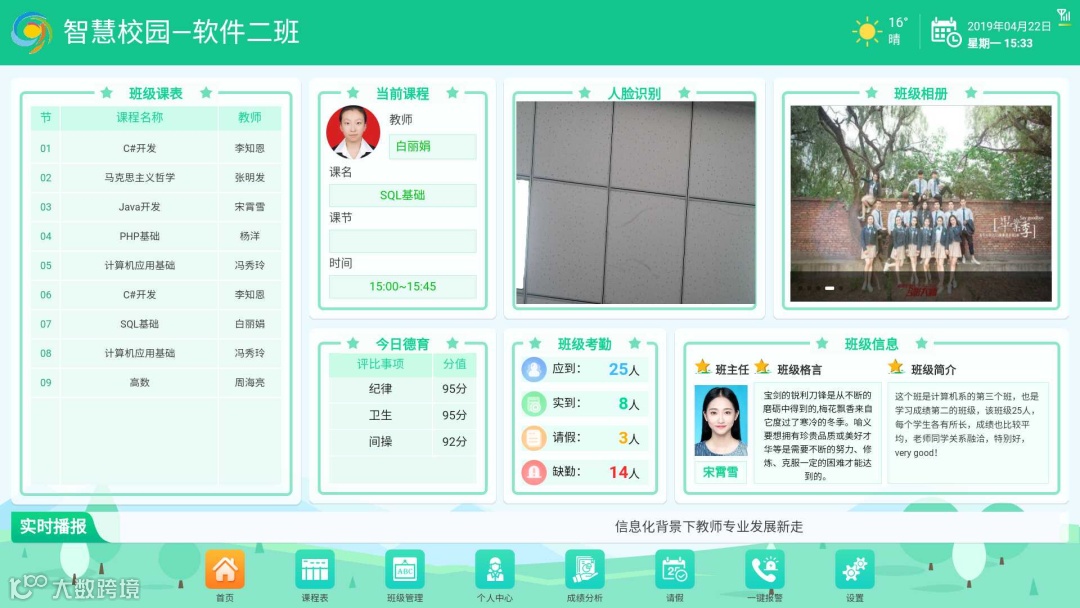Click the teacher name field 白丽娟

point(433,147)
